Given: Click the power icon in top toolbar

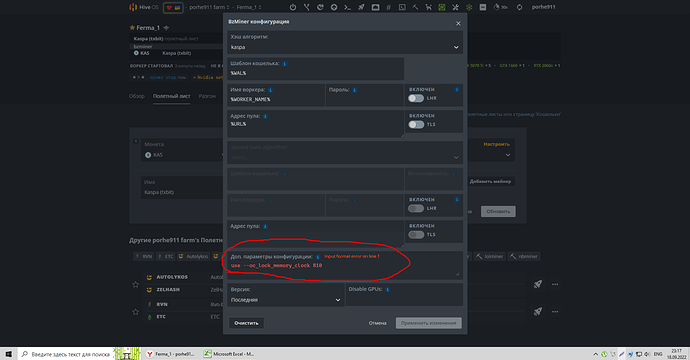Looking at the screenshot, I should pyautogui.click(x=293, y=7).
